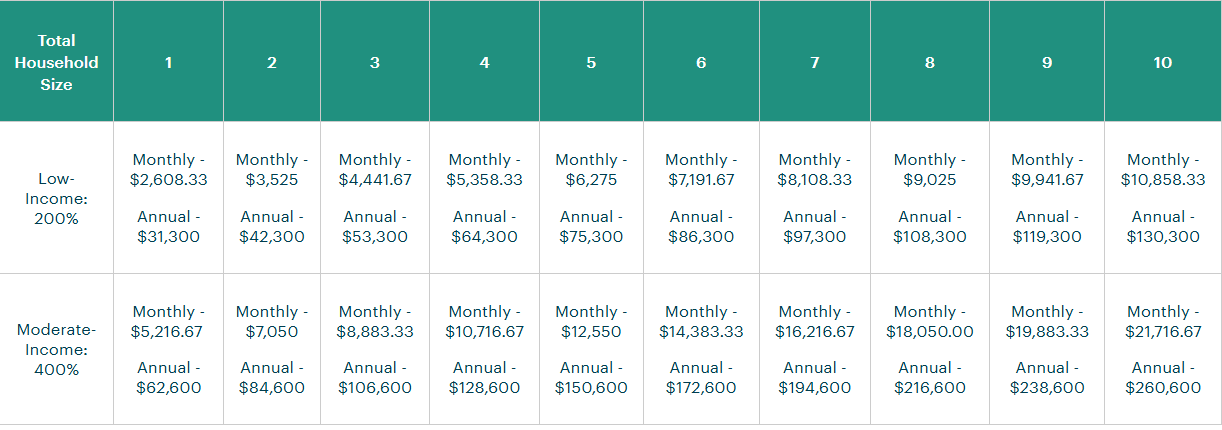The height and width of the screenshot is (430, 1222).
Task: Select moderate-income cell with annual $62,600
Action: 168,350
